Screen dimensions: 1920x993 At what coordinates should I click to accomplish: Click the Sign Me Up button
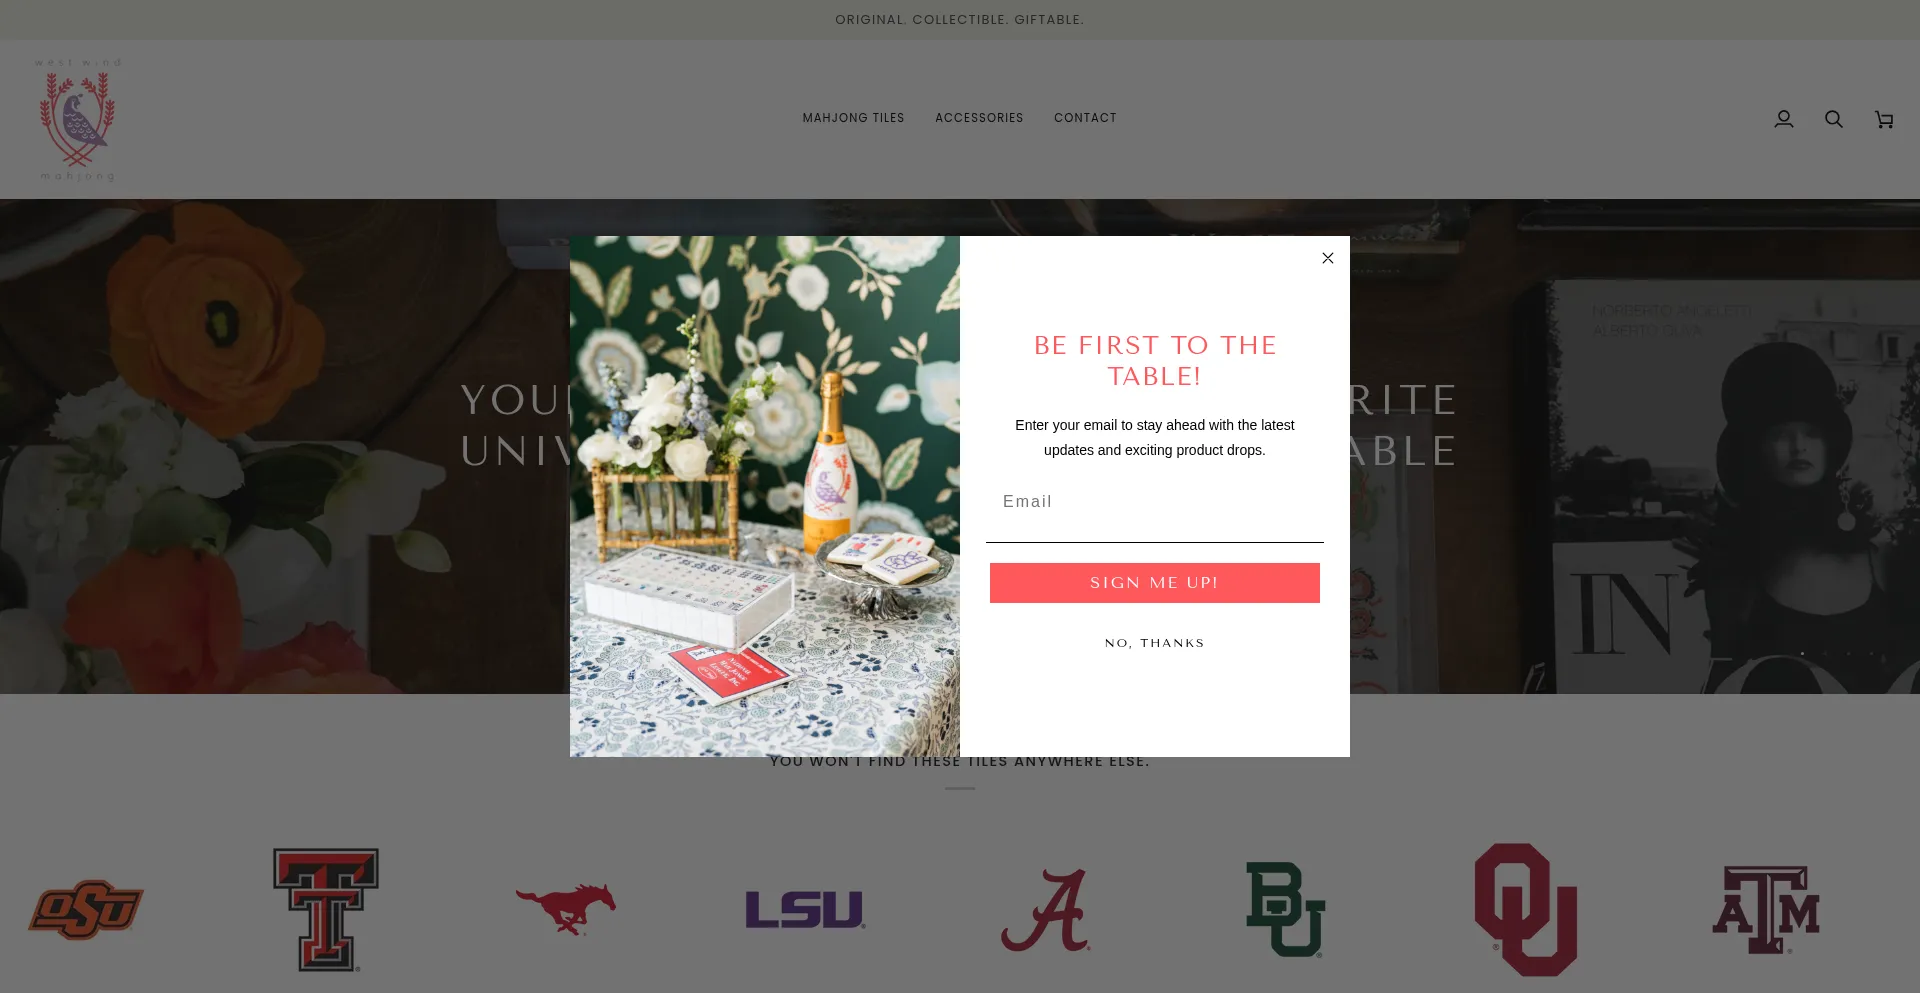click(1154, 583)
